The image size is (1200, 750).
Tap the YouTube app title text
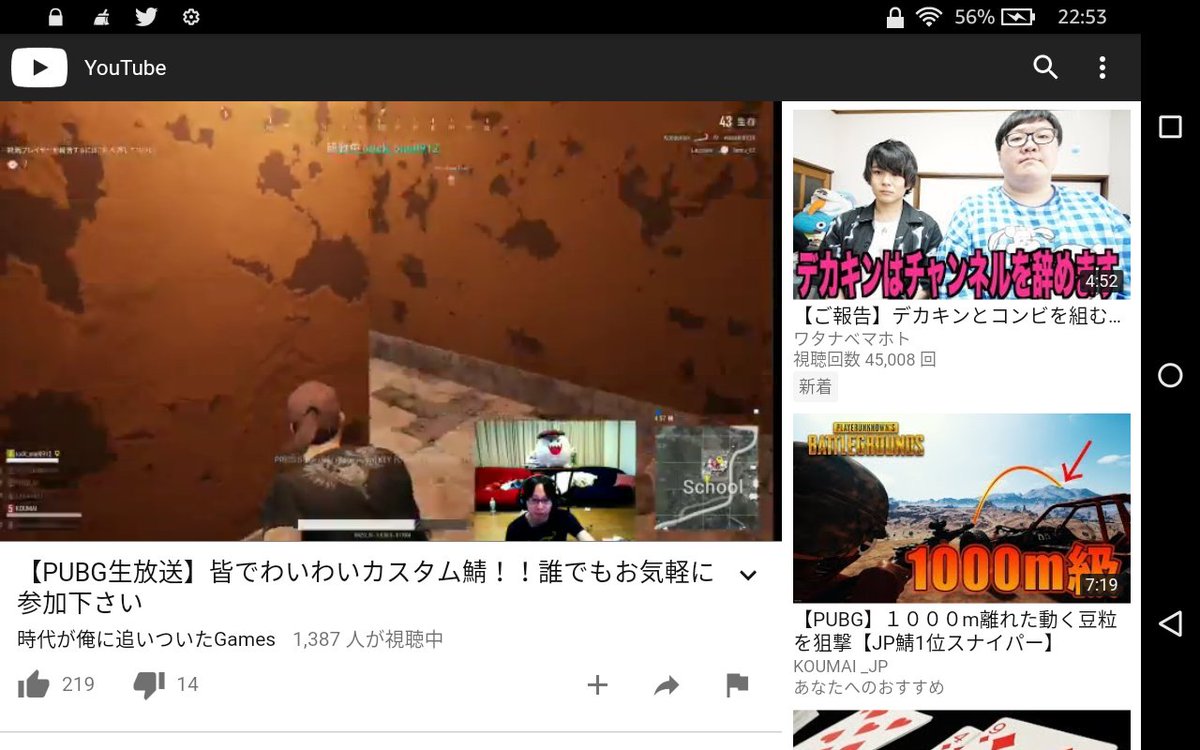pos(125,68)
